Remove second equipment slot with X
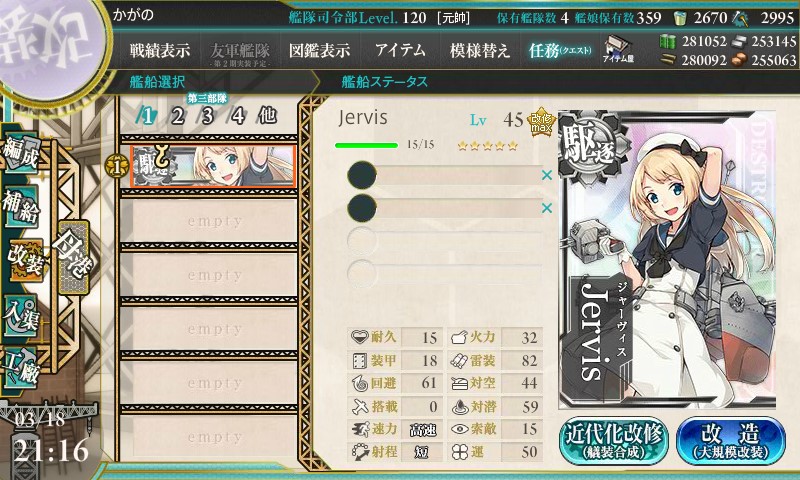 tap(547, 208)
